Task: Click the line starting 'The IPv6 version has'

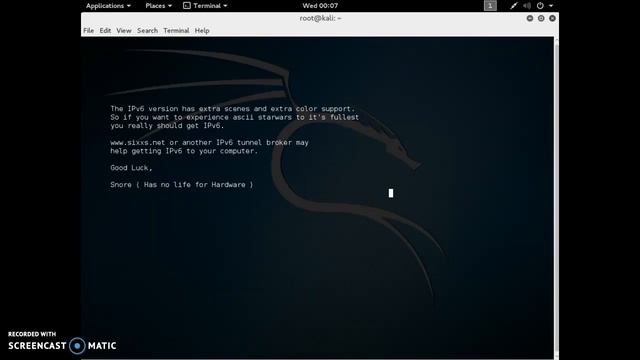Action: tap(233, 109)
